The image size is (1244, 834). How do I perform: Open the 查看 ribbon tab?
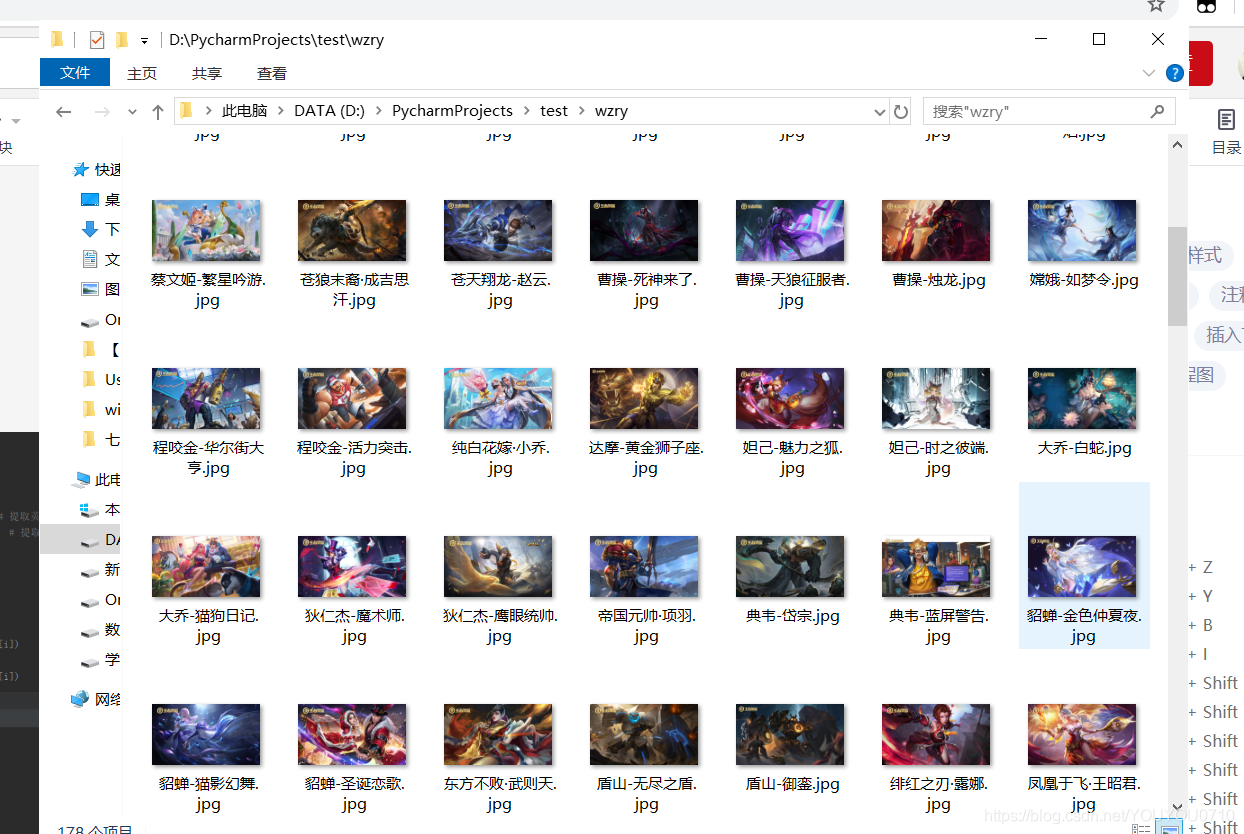pyautogui.click(x=272, y=73)
